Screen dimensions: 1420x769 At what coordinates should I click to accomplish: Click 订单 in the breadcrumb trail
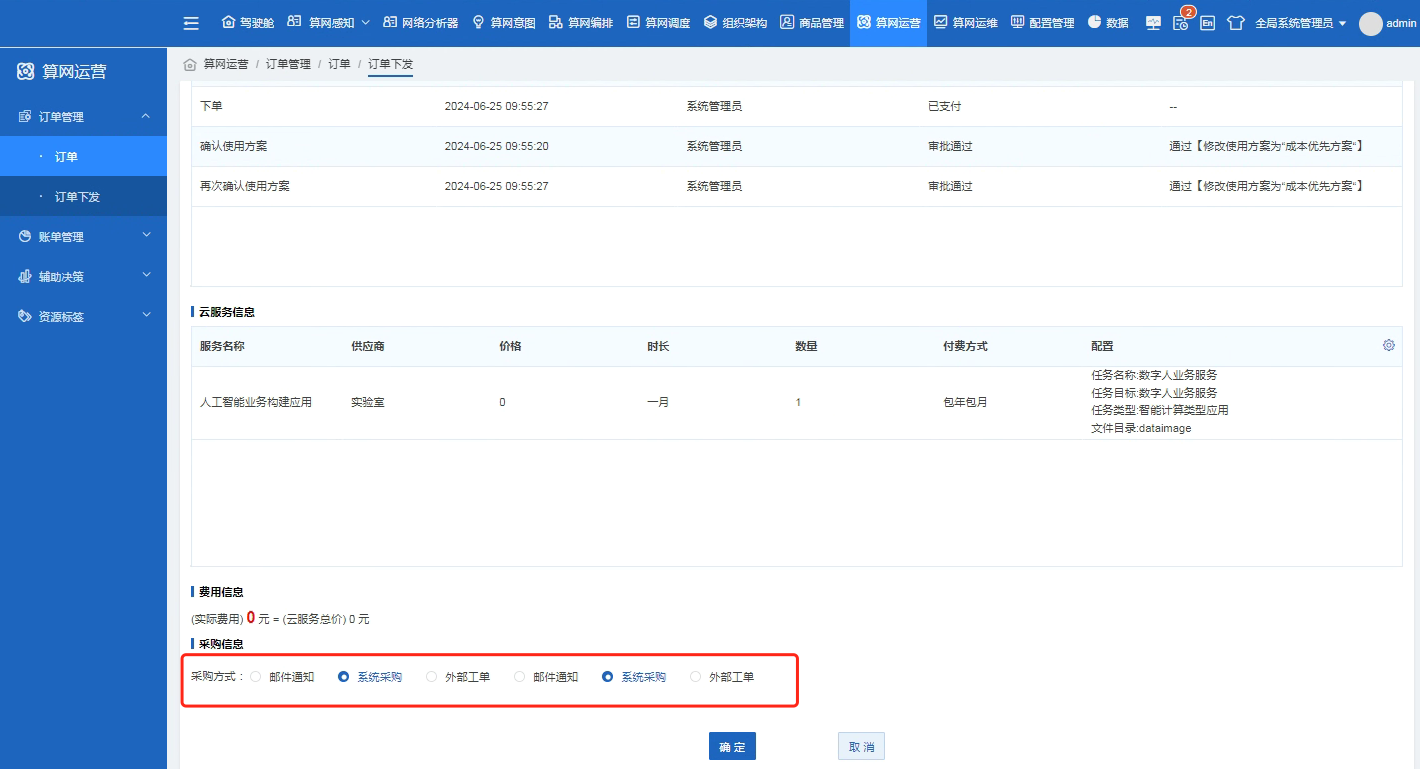pyautogui.click(x=339, y=64)
